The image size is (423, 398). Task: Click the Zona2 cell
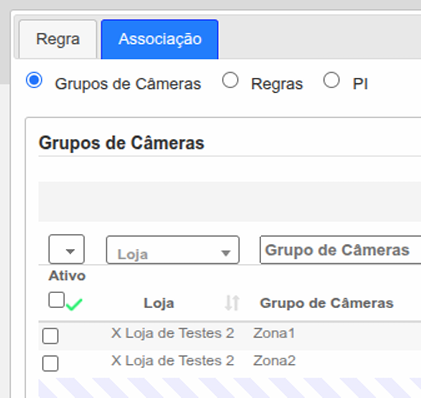tap(274, 361)
